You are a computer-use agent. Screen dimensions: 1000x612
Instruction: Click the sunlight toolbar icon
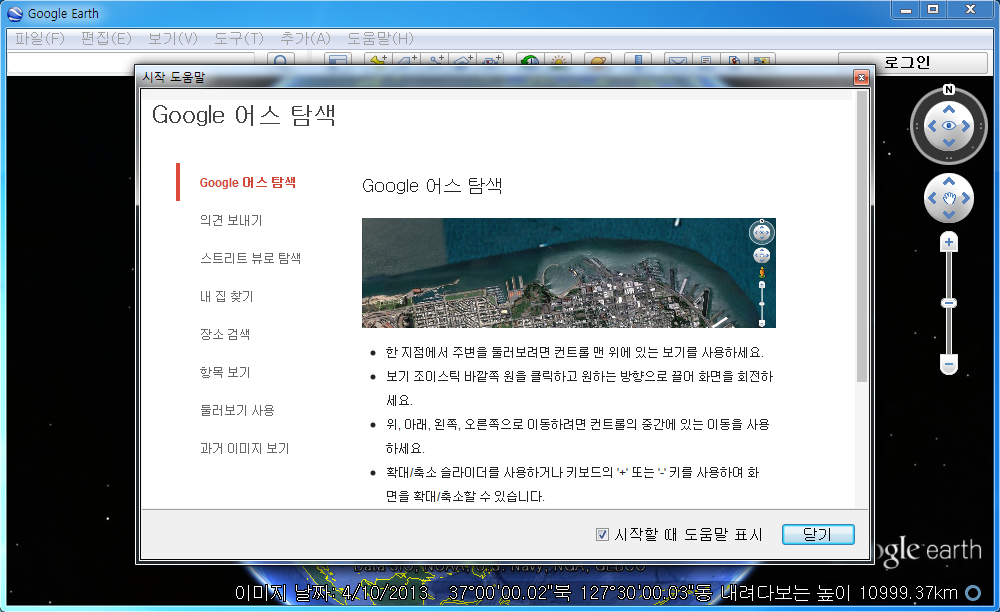[559, 60]
